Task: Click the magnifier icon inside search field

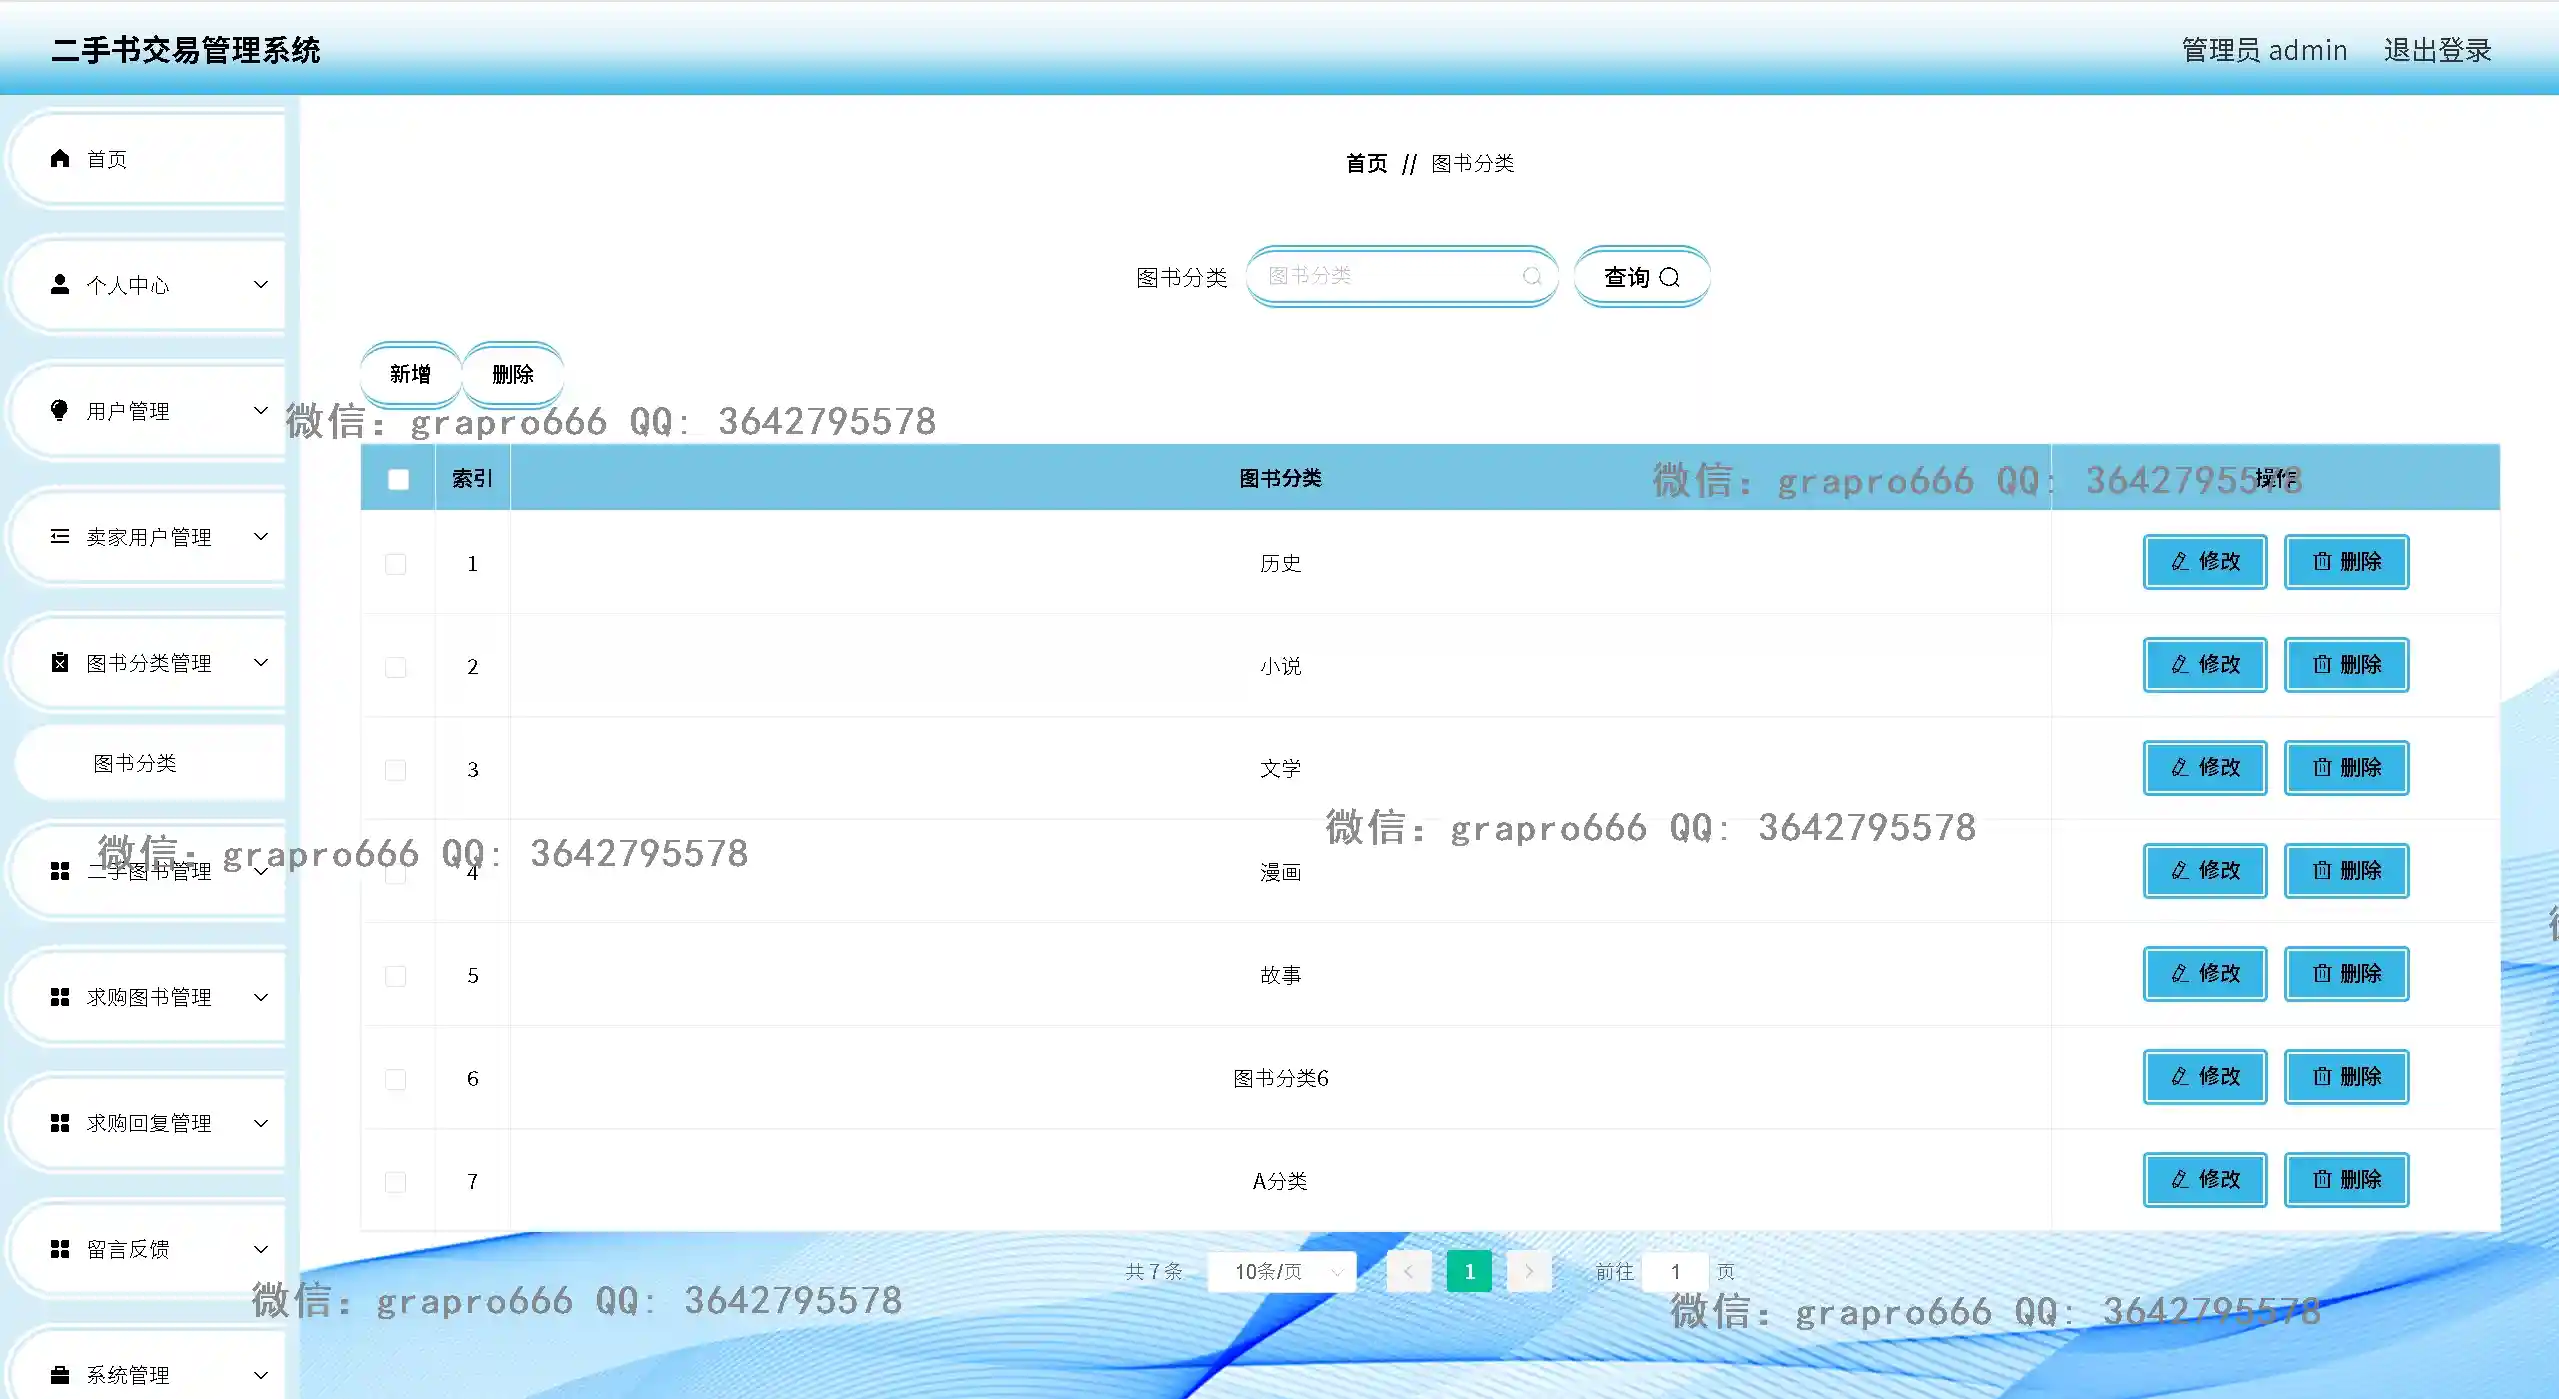Action: [1531, 277]
